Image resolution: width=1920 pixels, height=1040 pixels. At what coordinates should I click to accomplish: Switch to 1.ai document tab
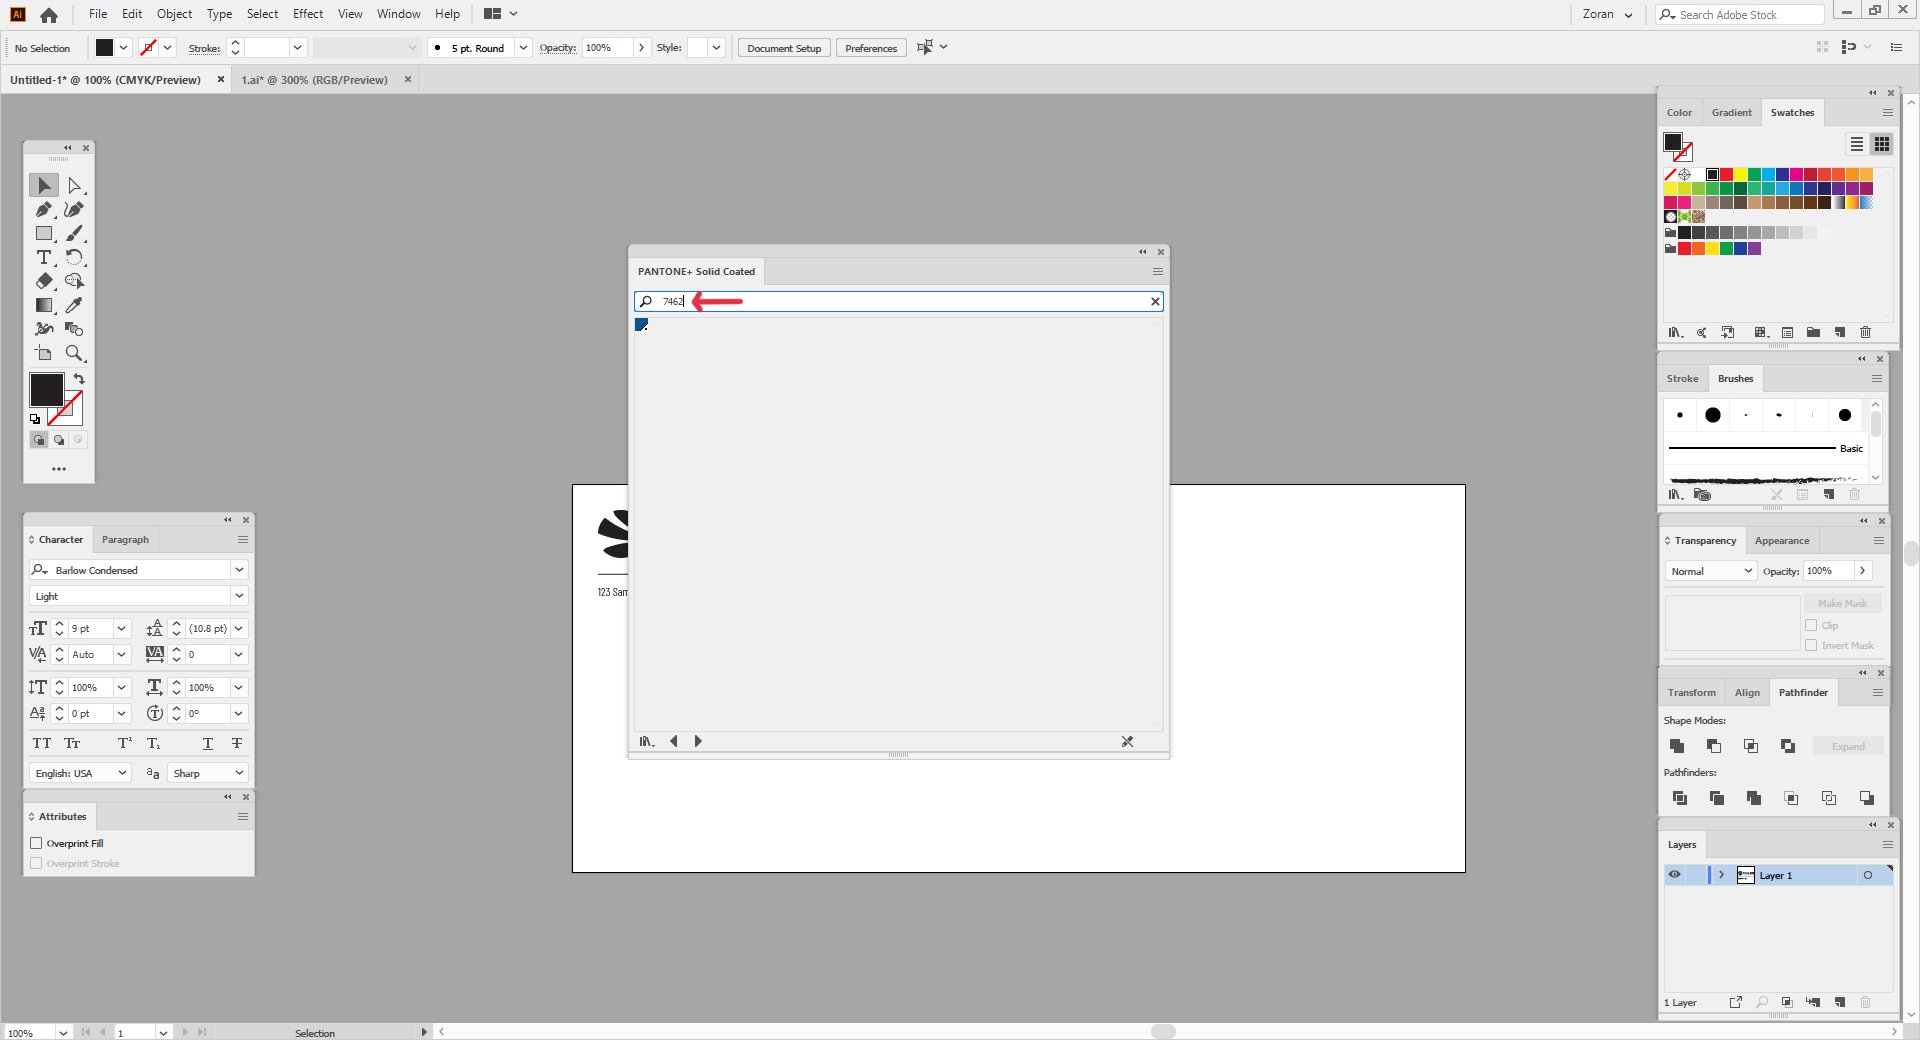tap(314, 80)
